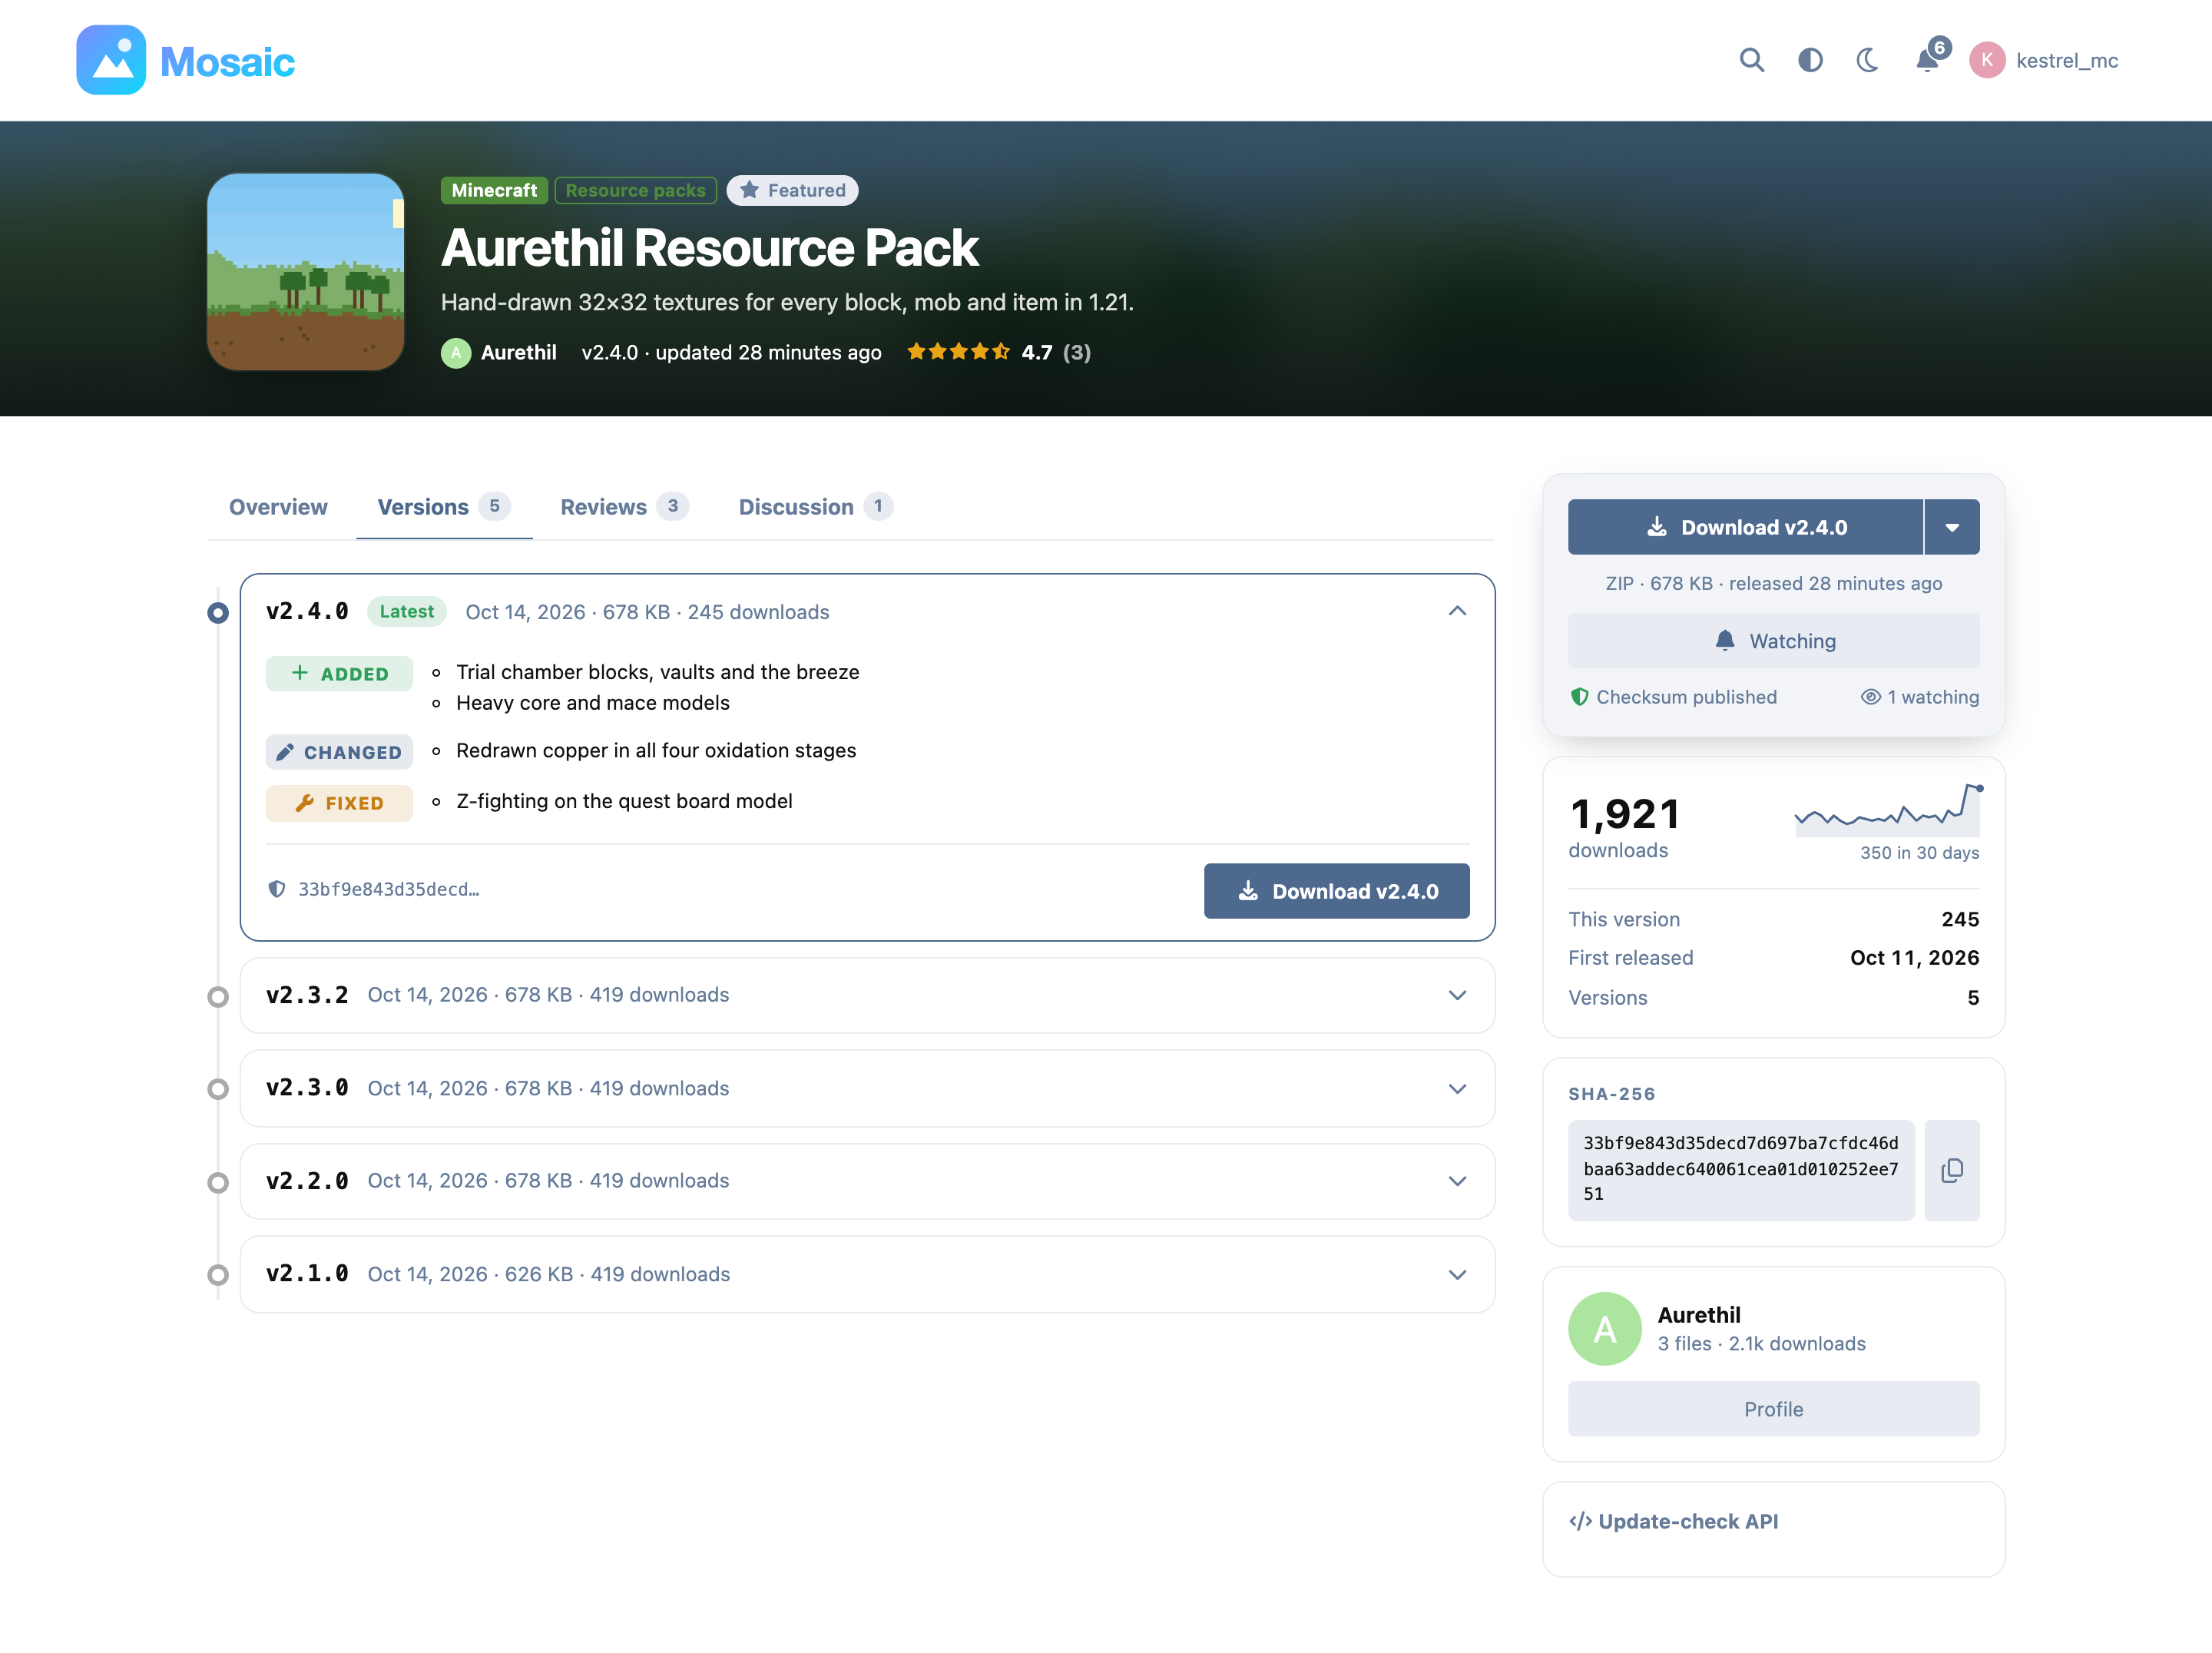Click the eye icon beside 1 watching

(x=1870, y=697)
